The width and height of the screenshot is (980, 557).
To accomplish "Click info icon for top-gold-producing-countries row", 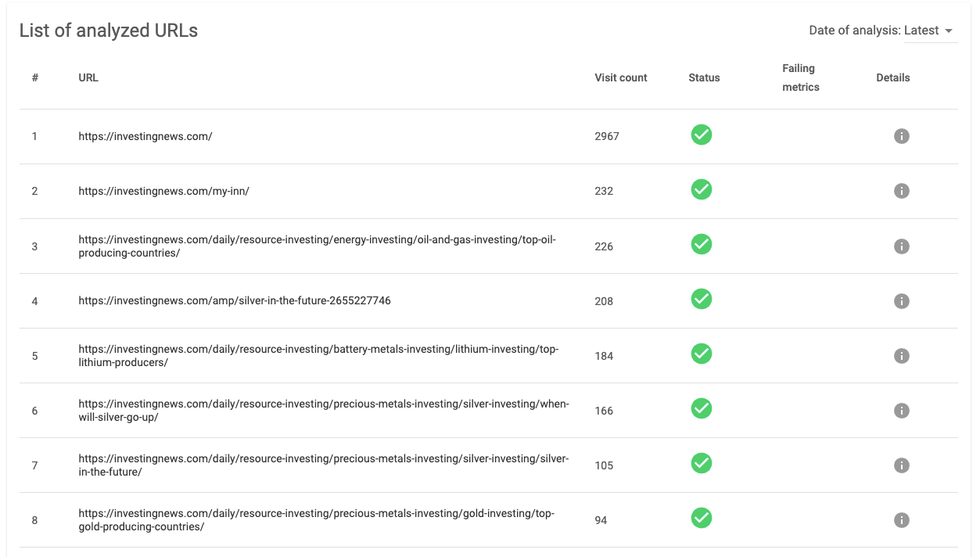I will click(901, 520).
